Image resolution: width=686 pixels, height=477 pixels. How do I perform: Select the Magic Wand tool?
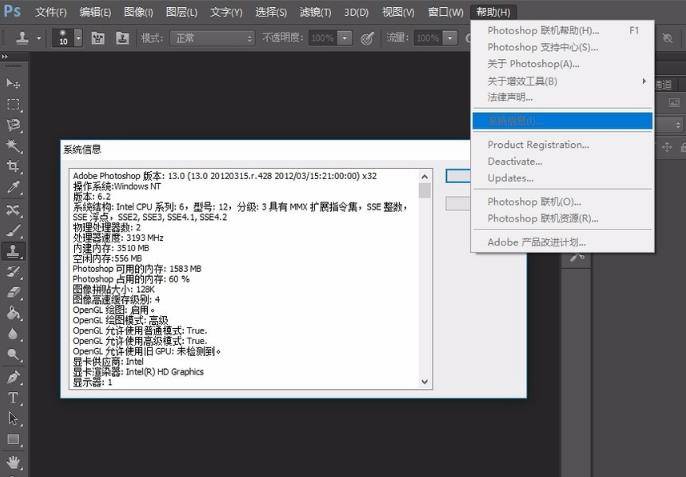coord(13,146)
